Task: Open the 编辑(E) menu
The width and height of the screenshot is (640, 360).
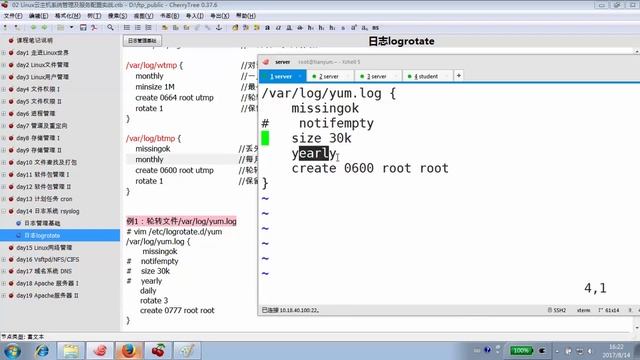Action: click(38, 16)
